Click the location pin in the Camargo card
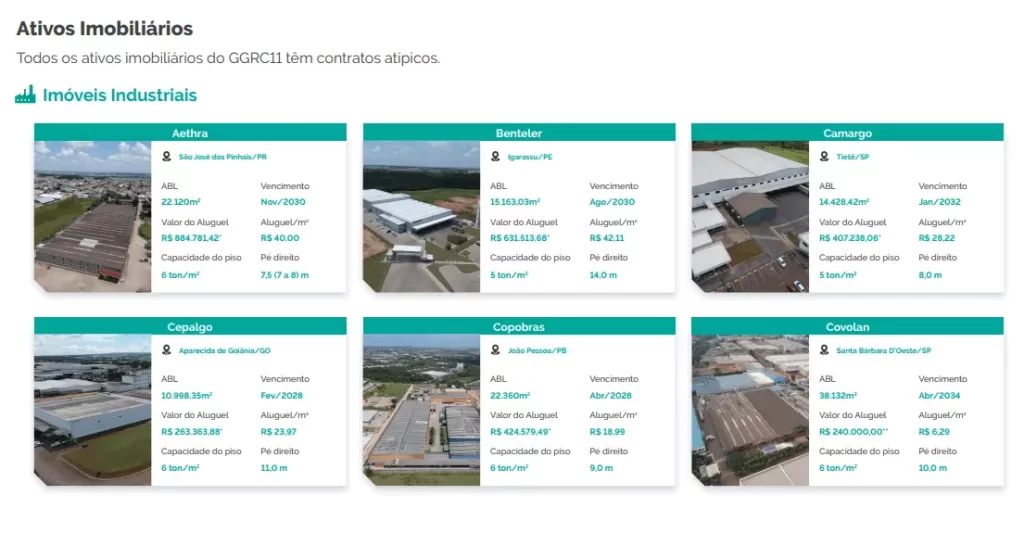Image resolution: width=1024 pixels, height=533 pixels. (824, 157)
